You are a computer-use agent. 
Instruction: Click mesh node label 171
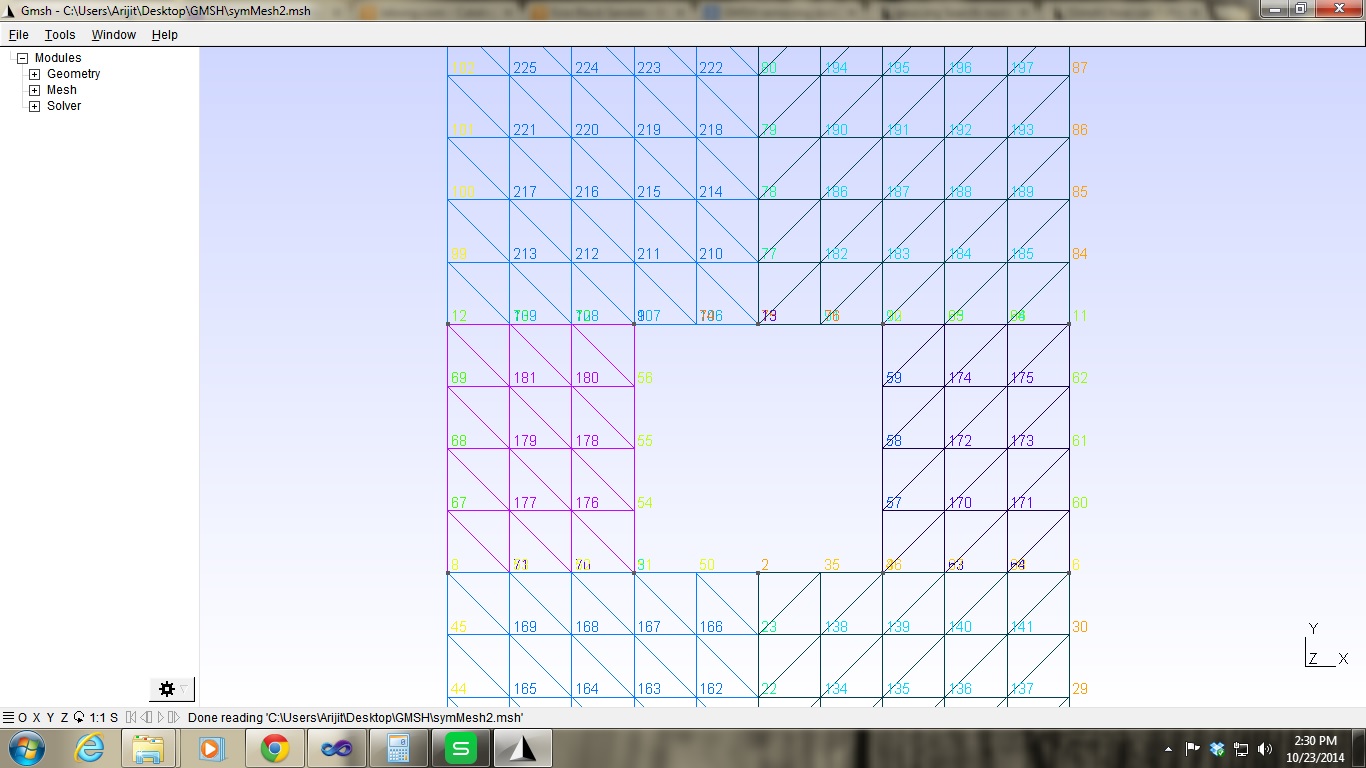pyautogui.click(x=1022, y=503)
